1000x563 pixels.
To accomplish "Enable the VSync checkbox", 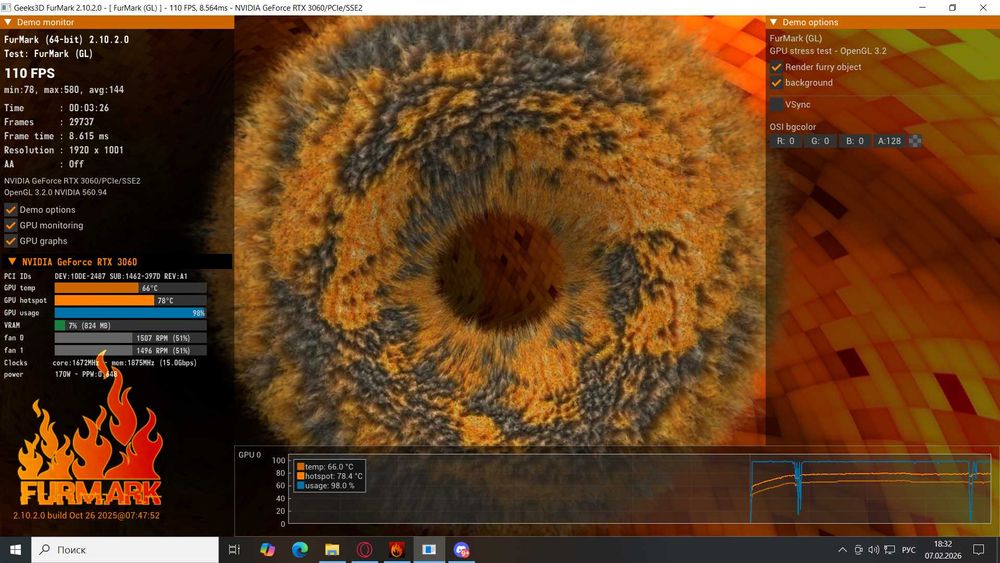I will [x=776, y=105].
